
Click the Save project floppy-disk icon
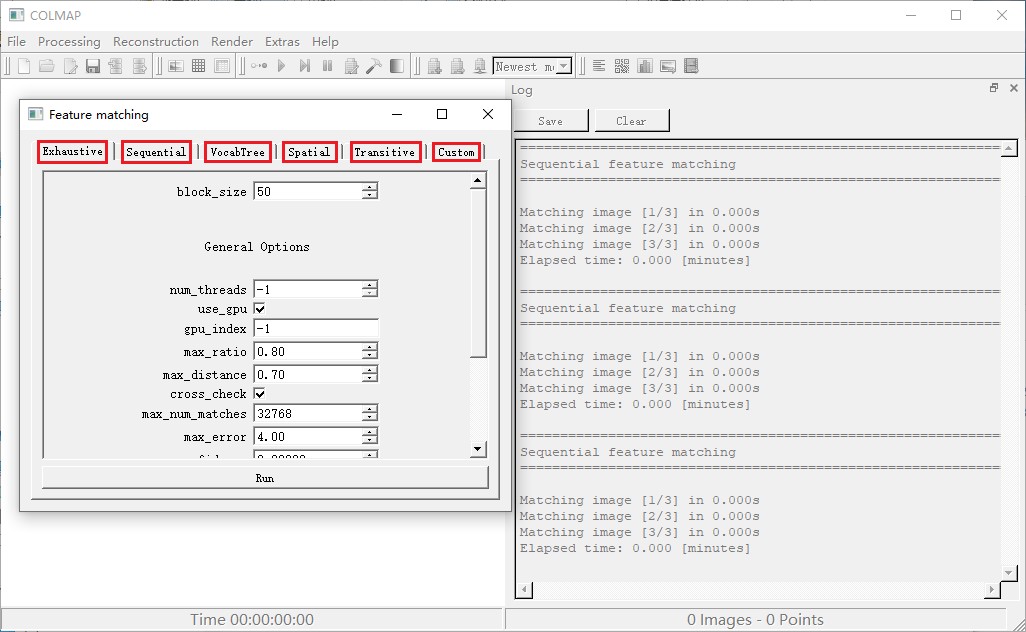click(93, 66)
